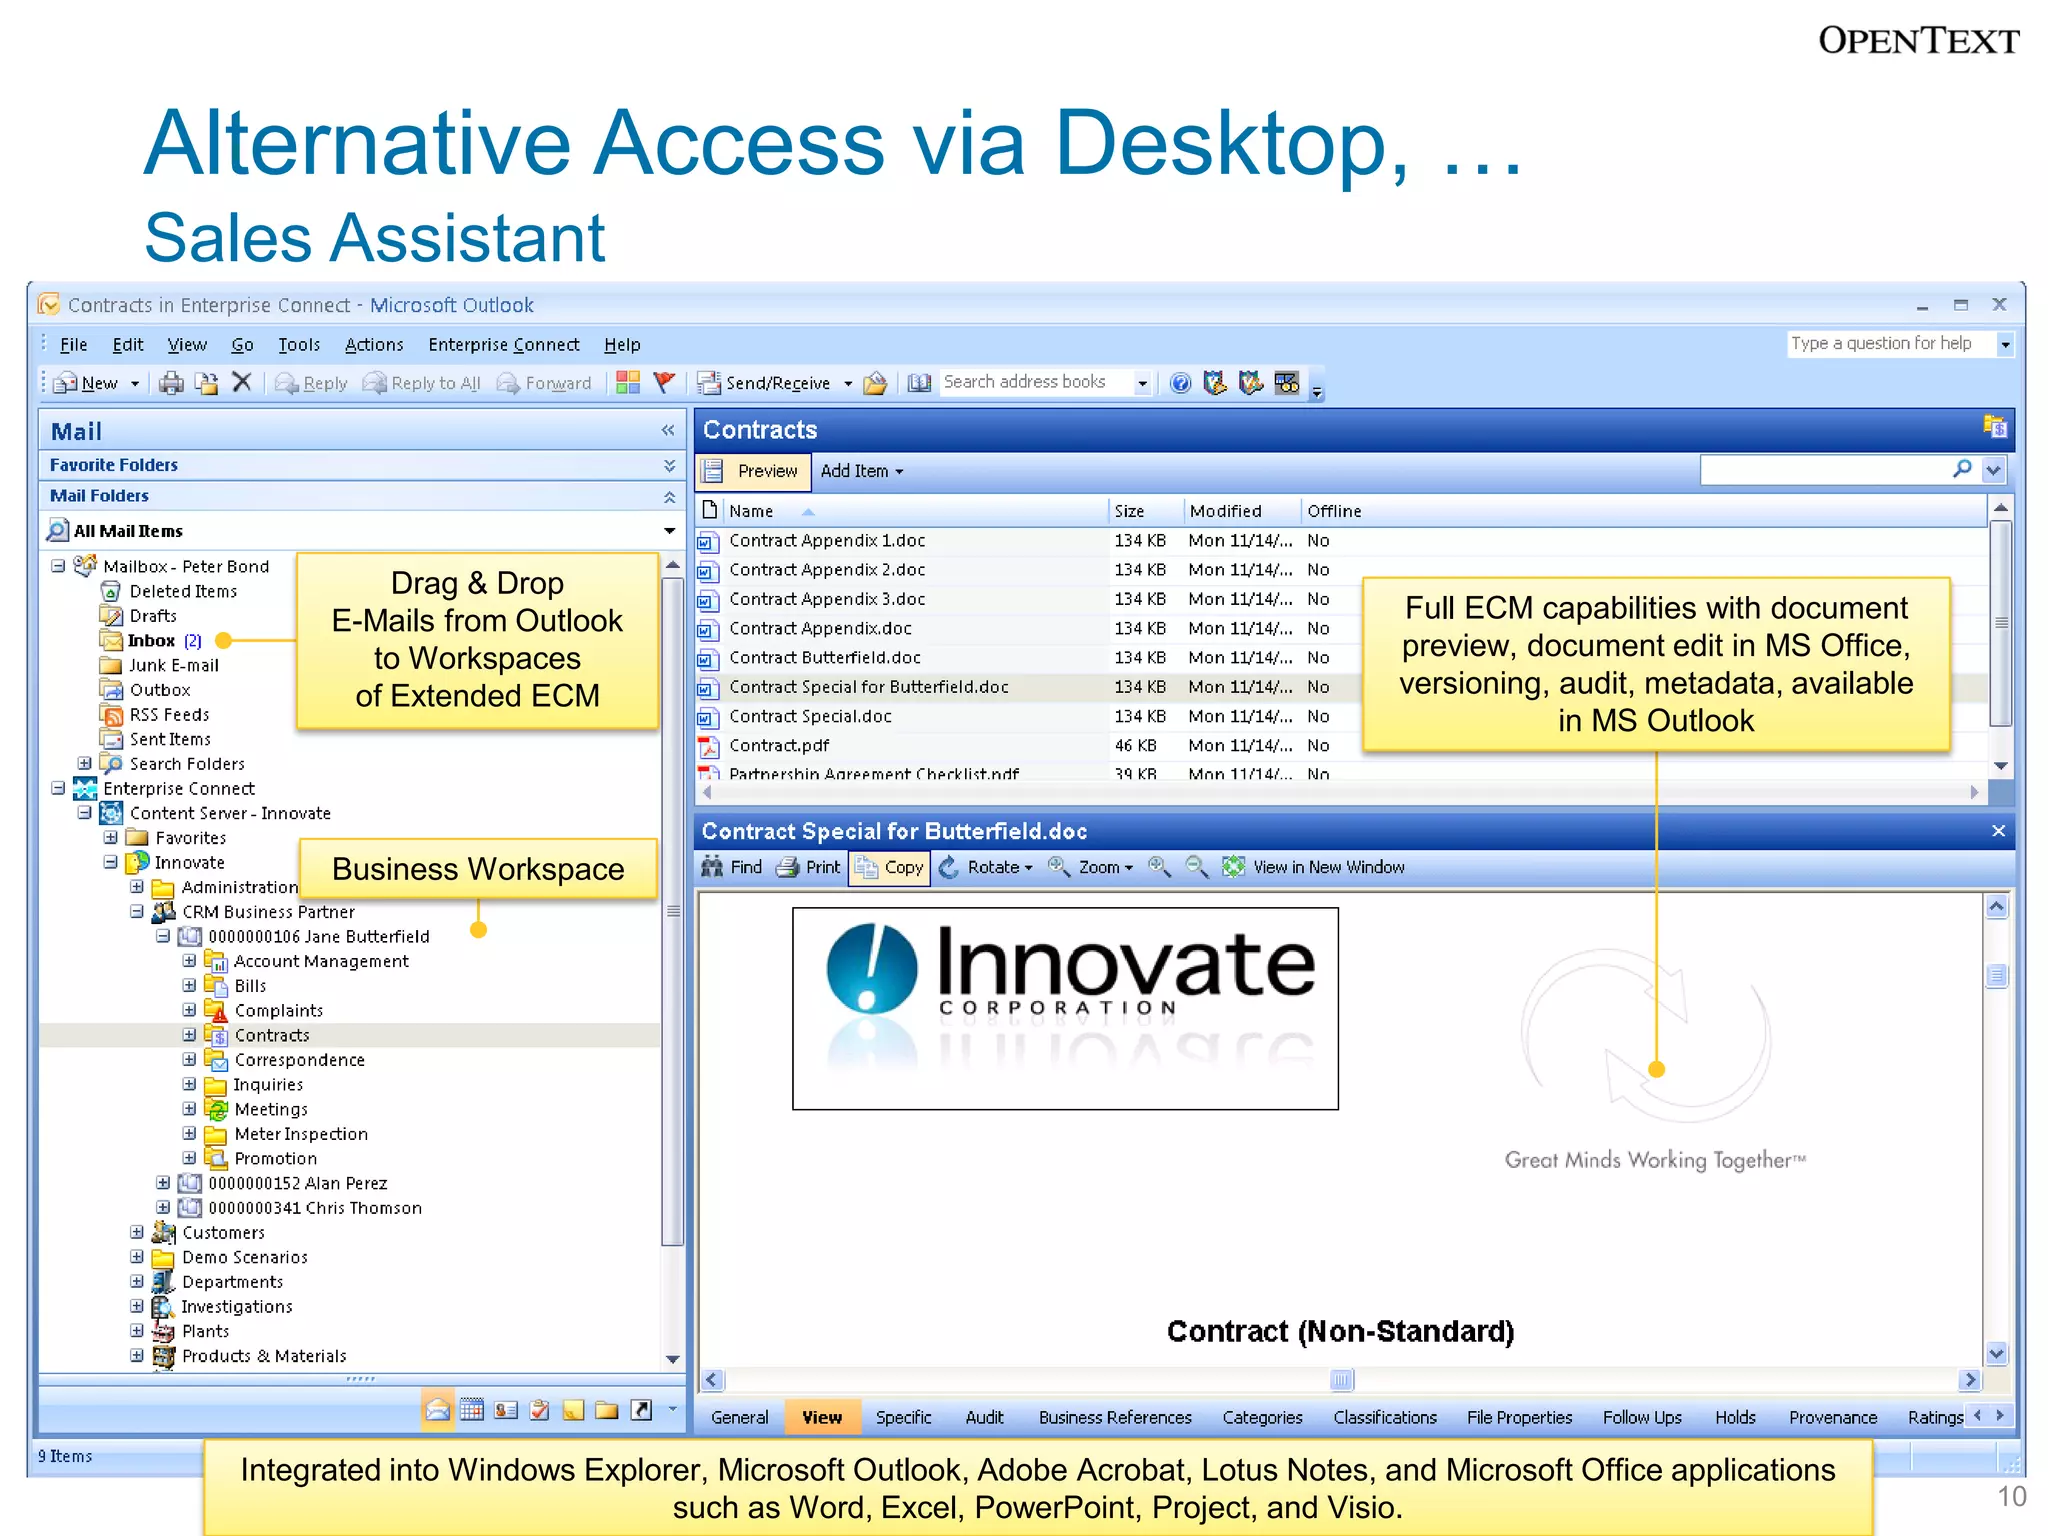Open the Tools menu
The height and width of the screenshot is (1536, 2048).
tap(299, 345)
